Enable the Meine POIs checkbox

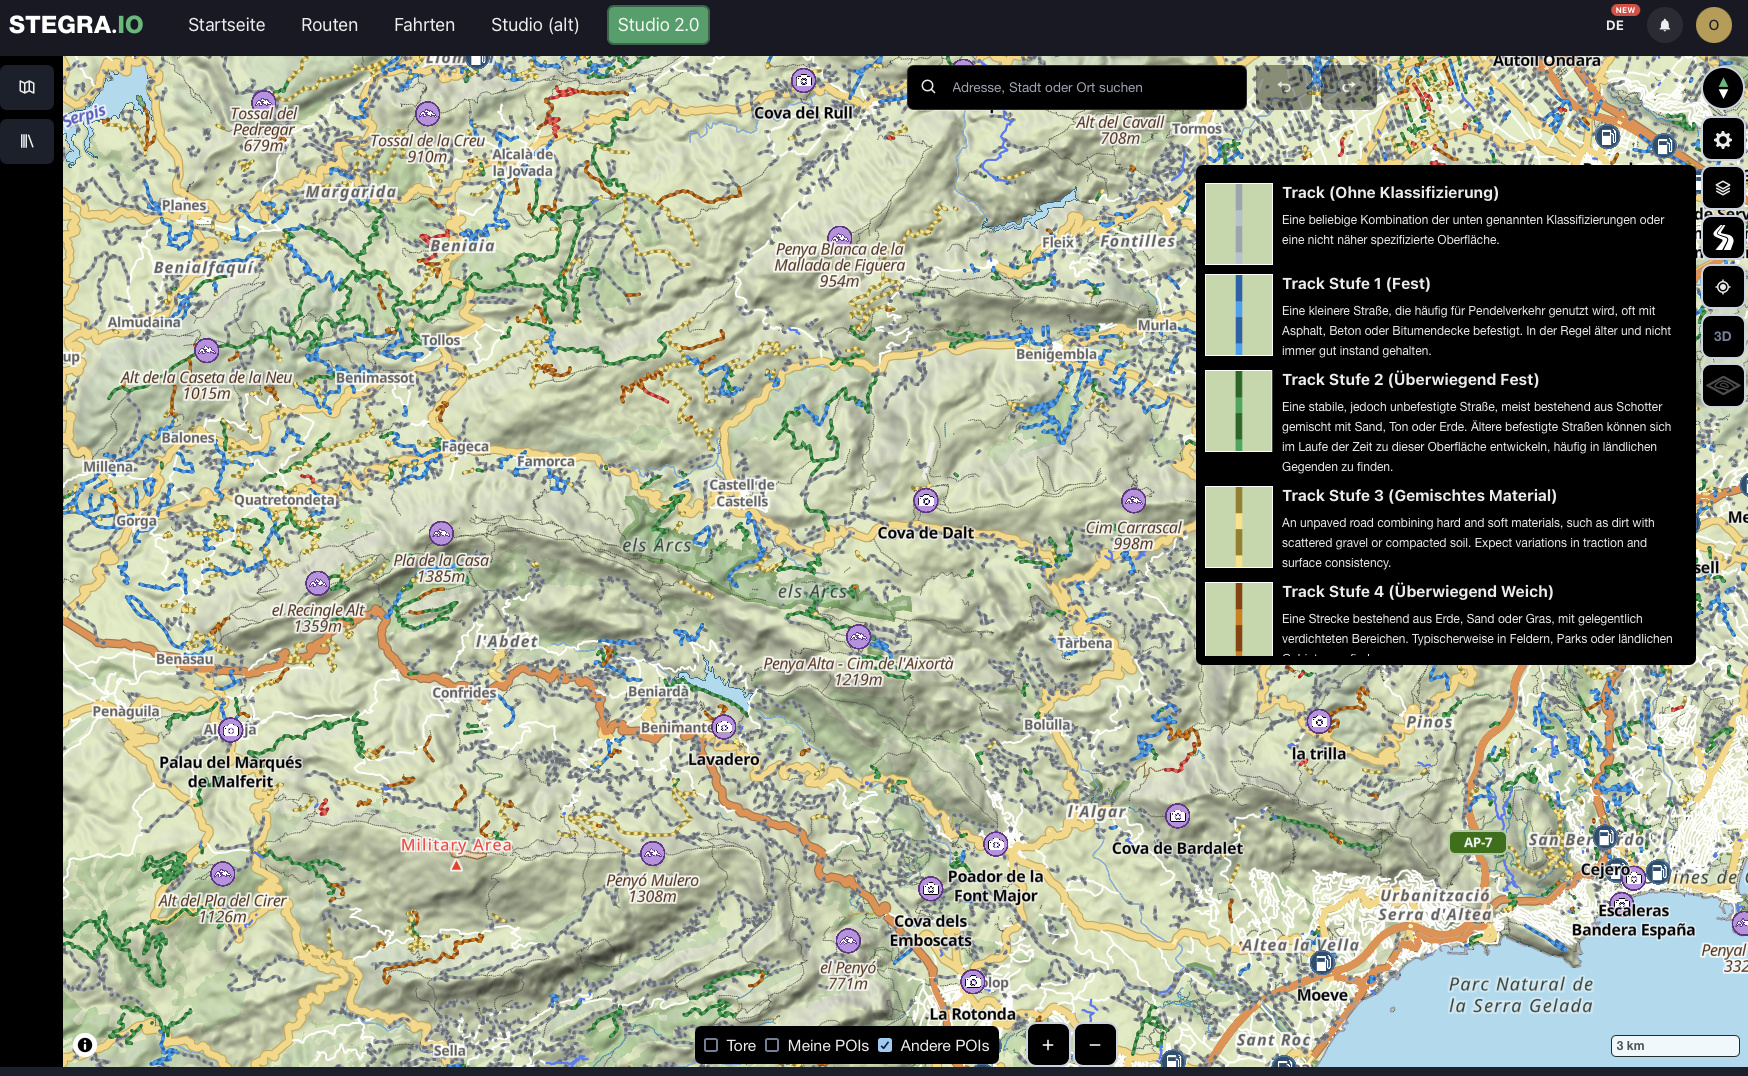tap(772, 1045)
